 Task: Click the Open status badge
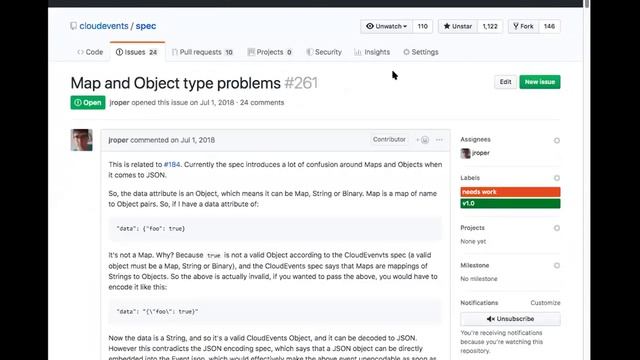(x=88, y=102)
